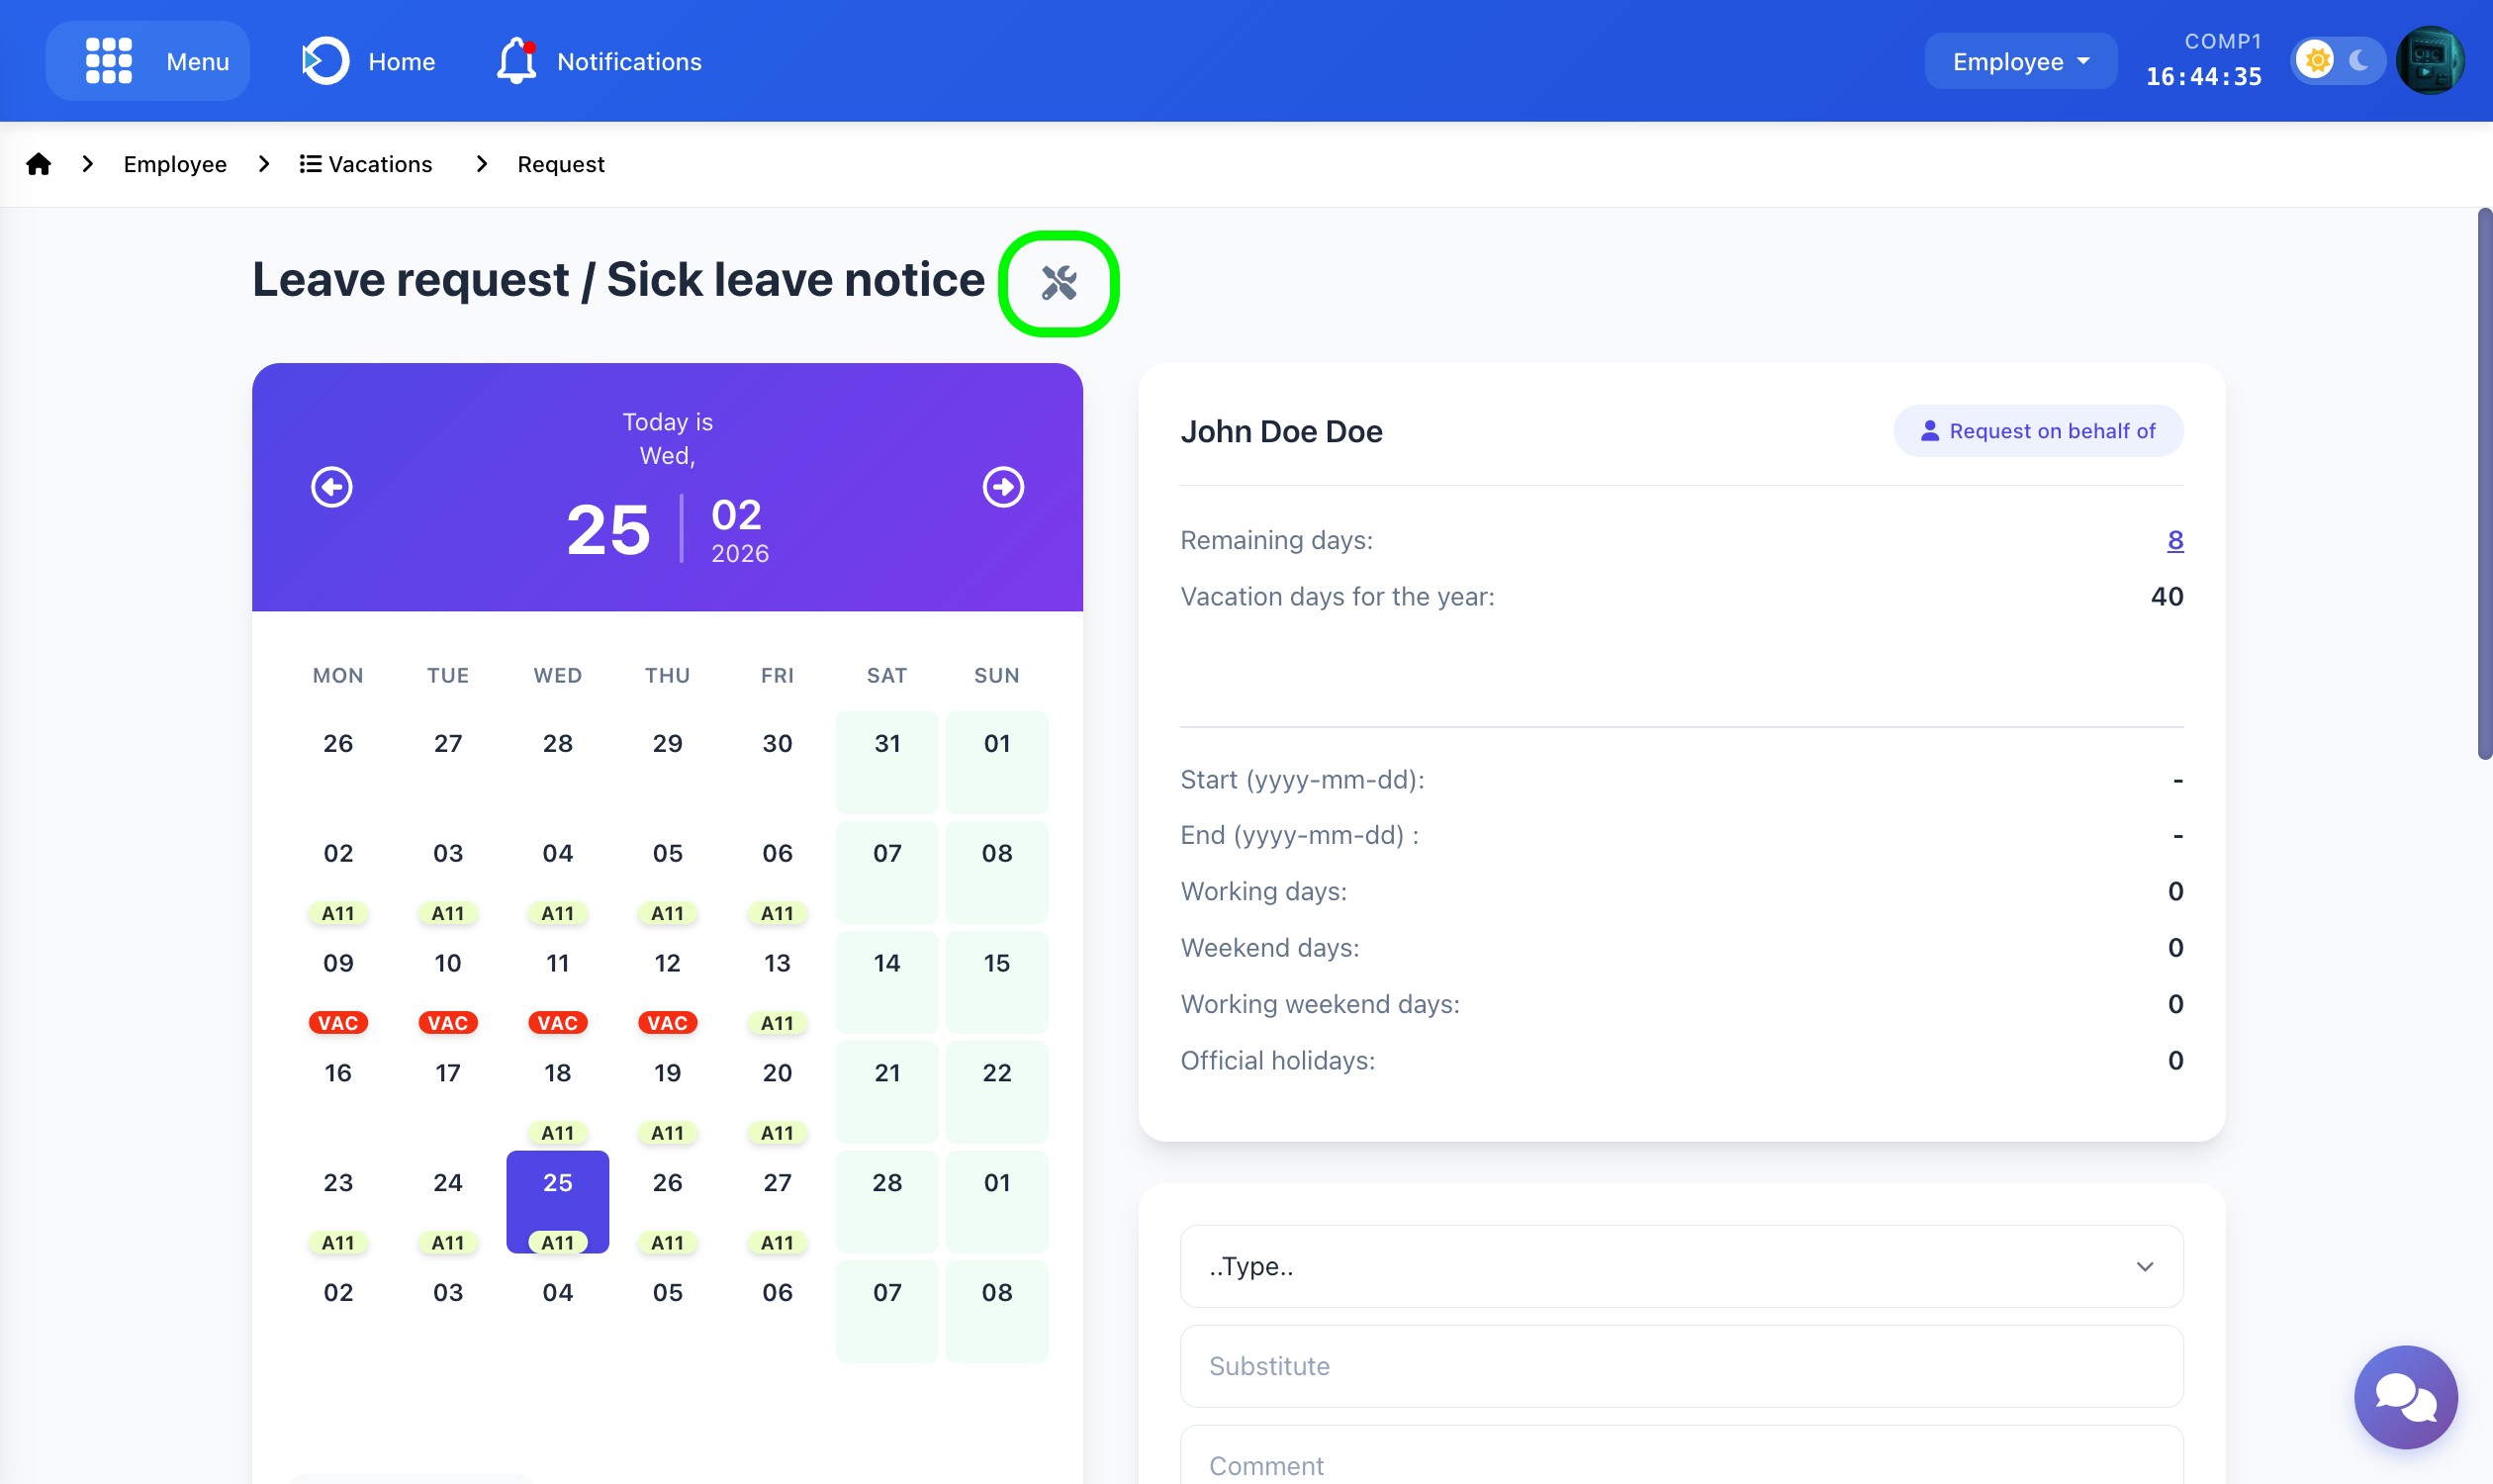Image resolution: width=2493 pixels, height=1484 pixels.
Task: Open the Notifications bell icon
Action: (516, 61)
